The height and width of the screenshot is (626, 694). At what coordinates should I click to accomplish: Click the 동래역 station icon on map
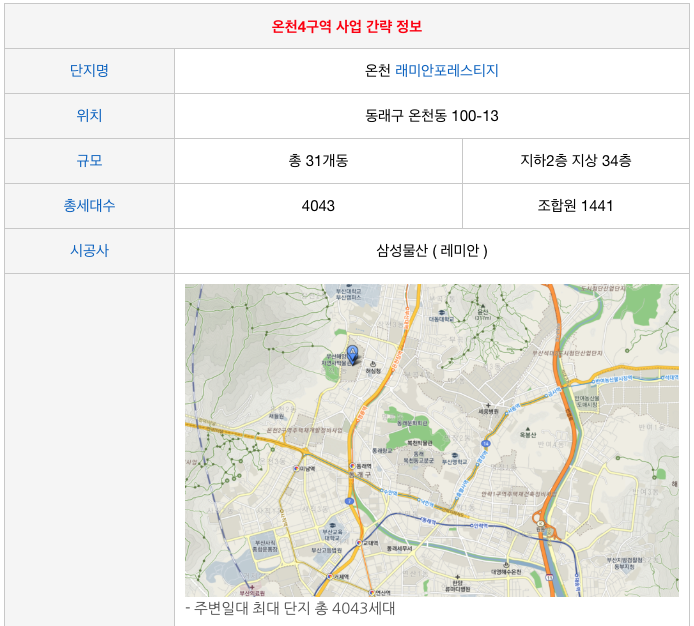(352, 466)
